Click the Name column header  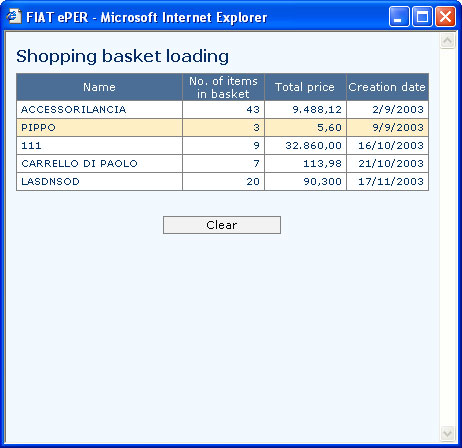pos(99,87)
